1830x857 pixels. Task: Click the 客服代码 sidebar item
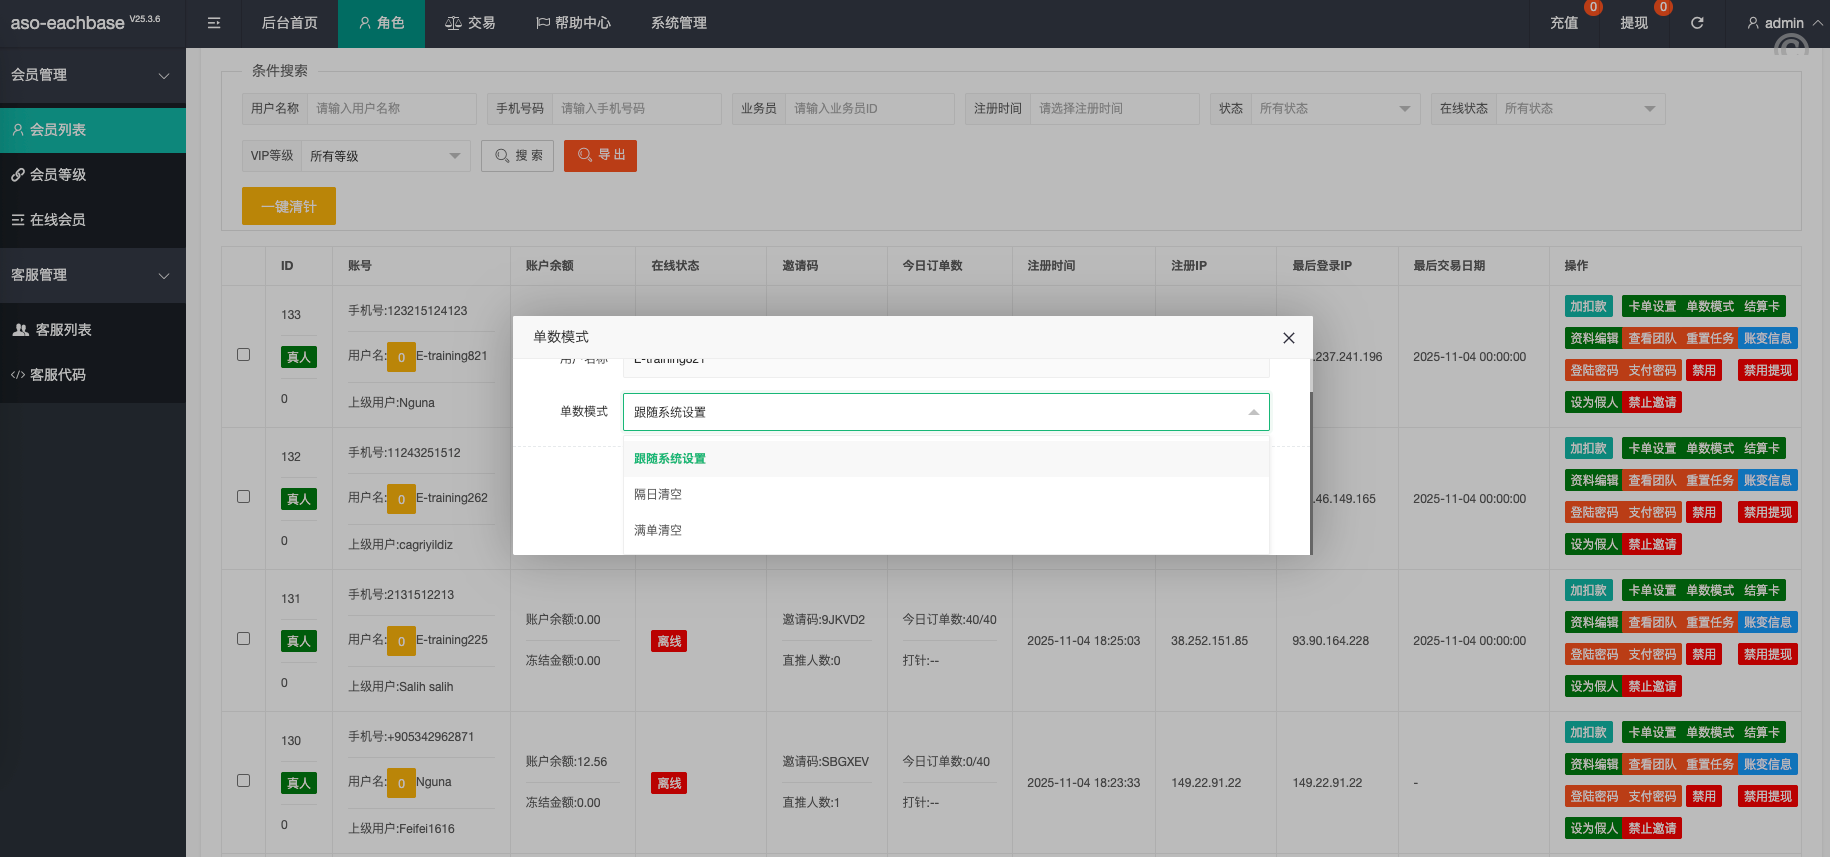[x=58, y=375]
